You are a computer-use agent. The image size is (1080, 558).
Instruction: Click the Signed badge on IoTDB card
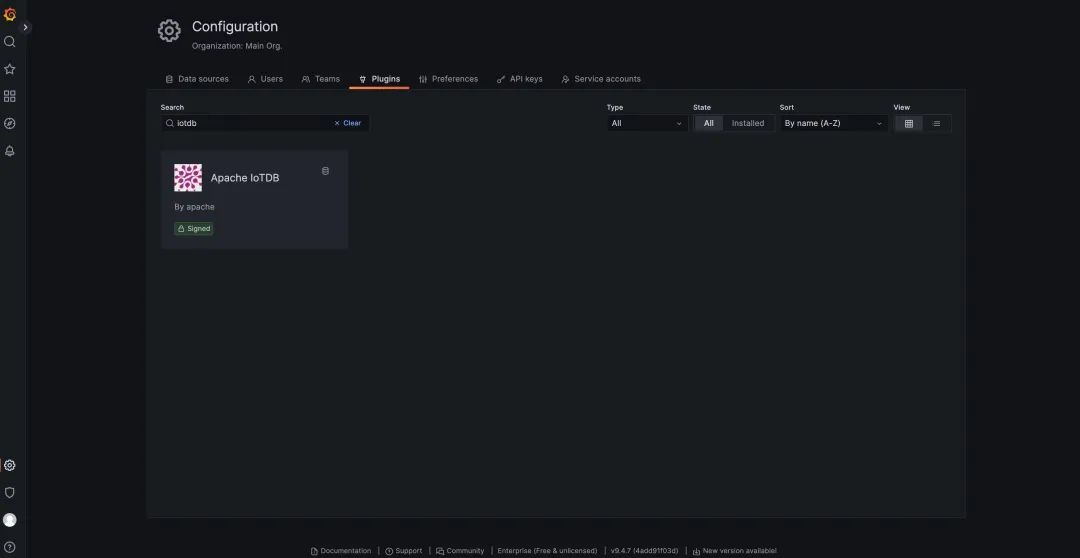click(194, 229)
